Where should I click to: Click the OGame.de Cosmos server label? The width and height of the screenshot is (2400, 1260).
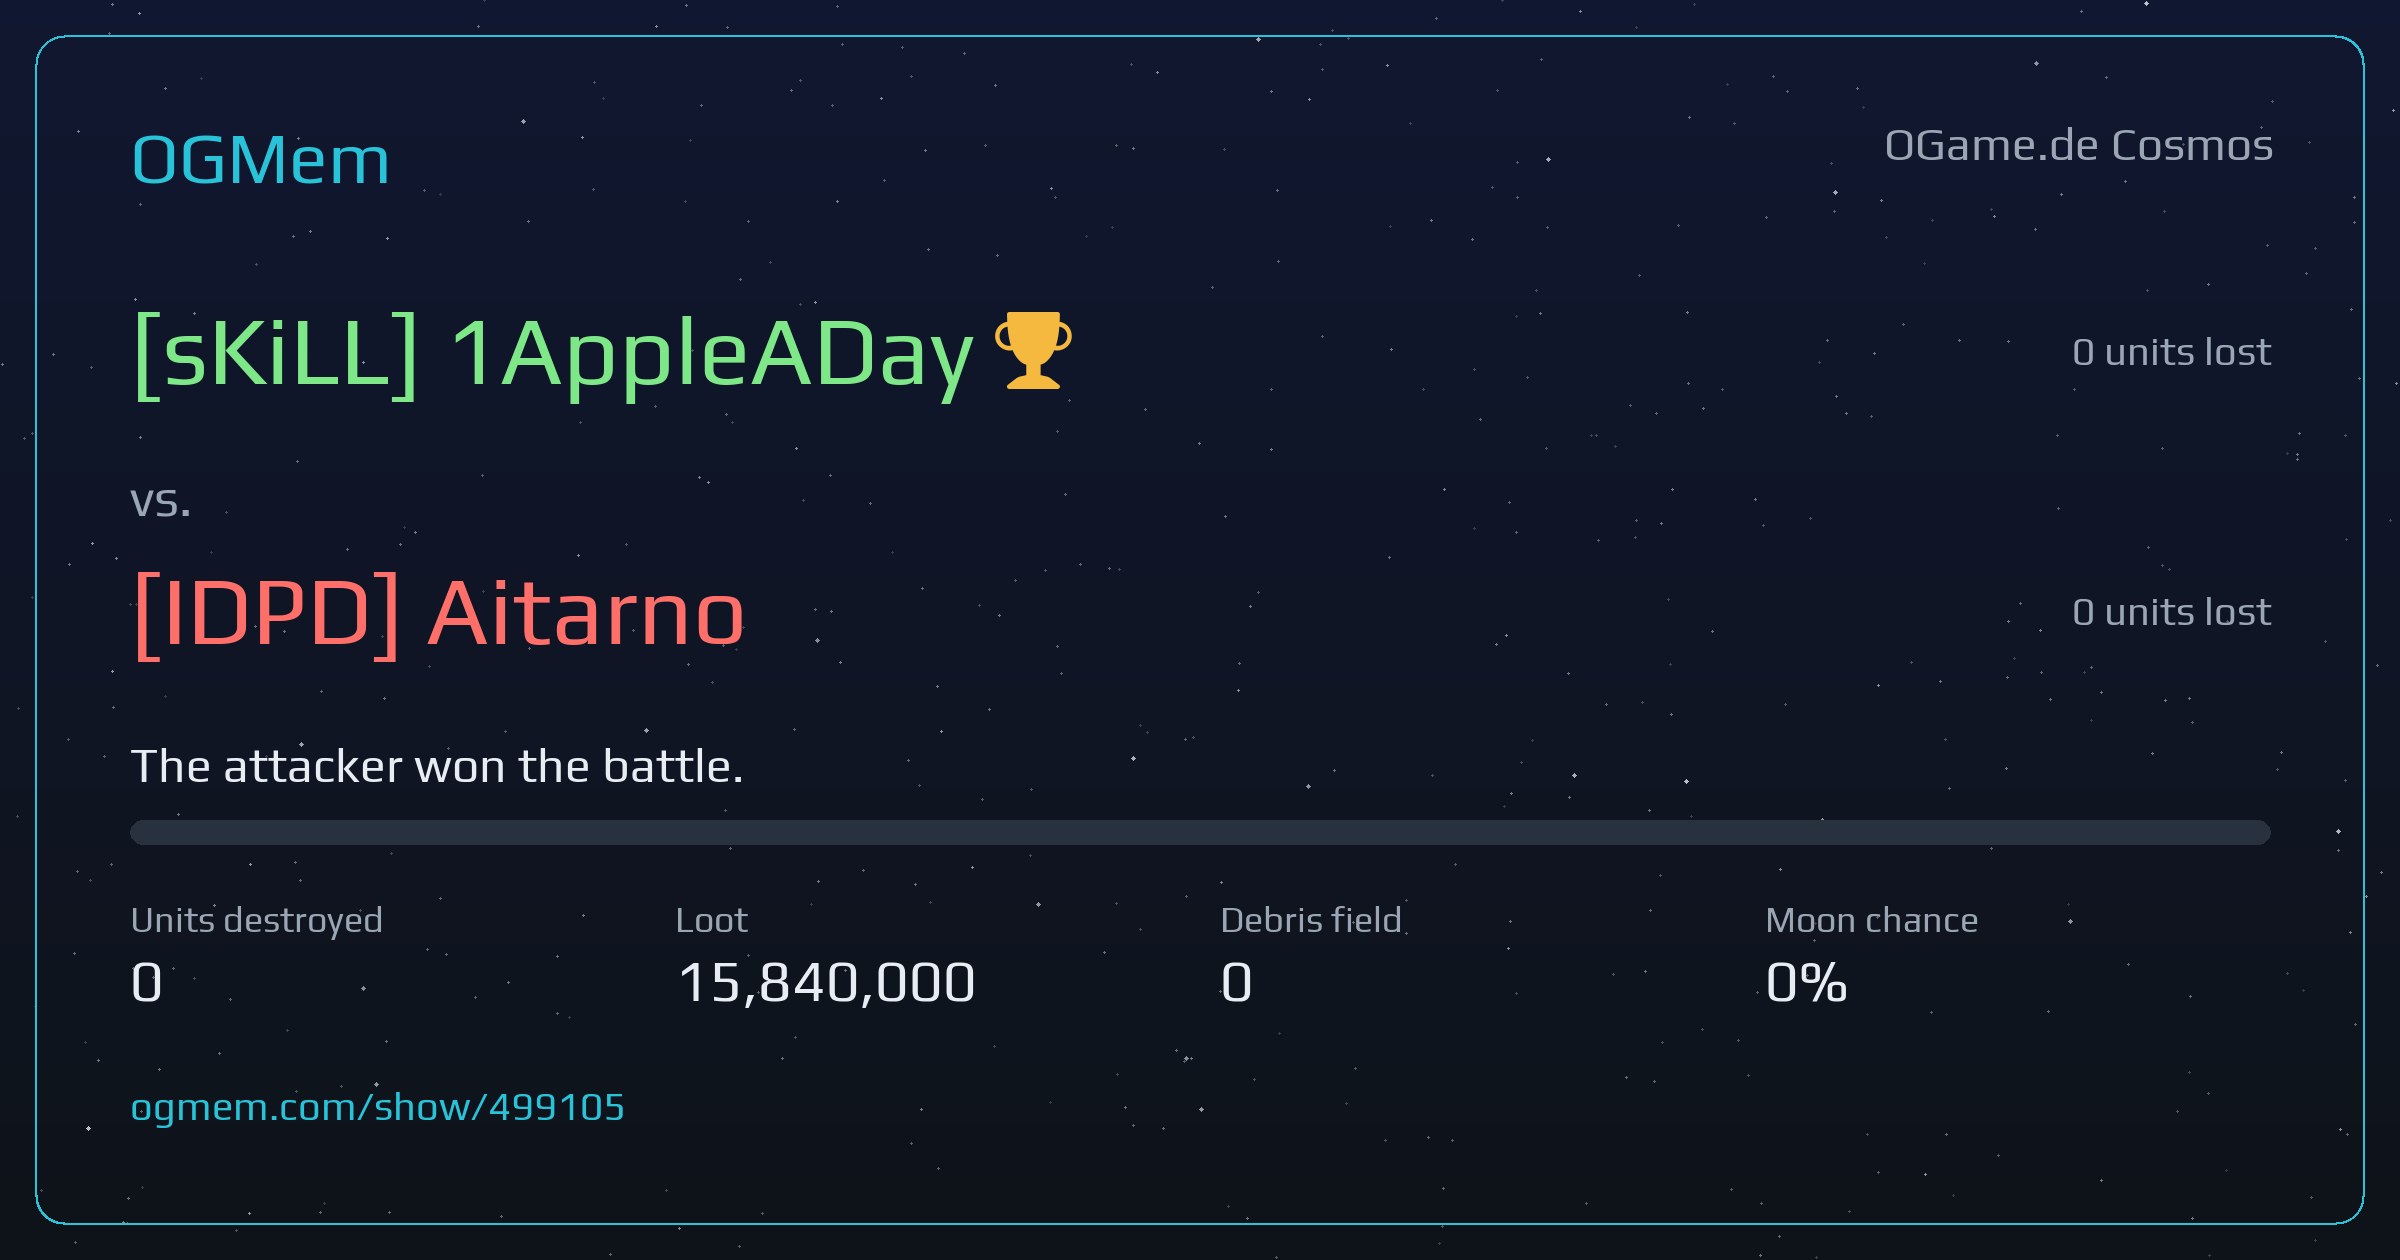coord(2079,146)
